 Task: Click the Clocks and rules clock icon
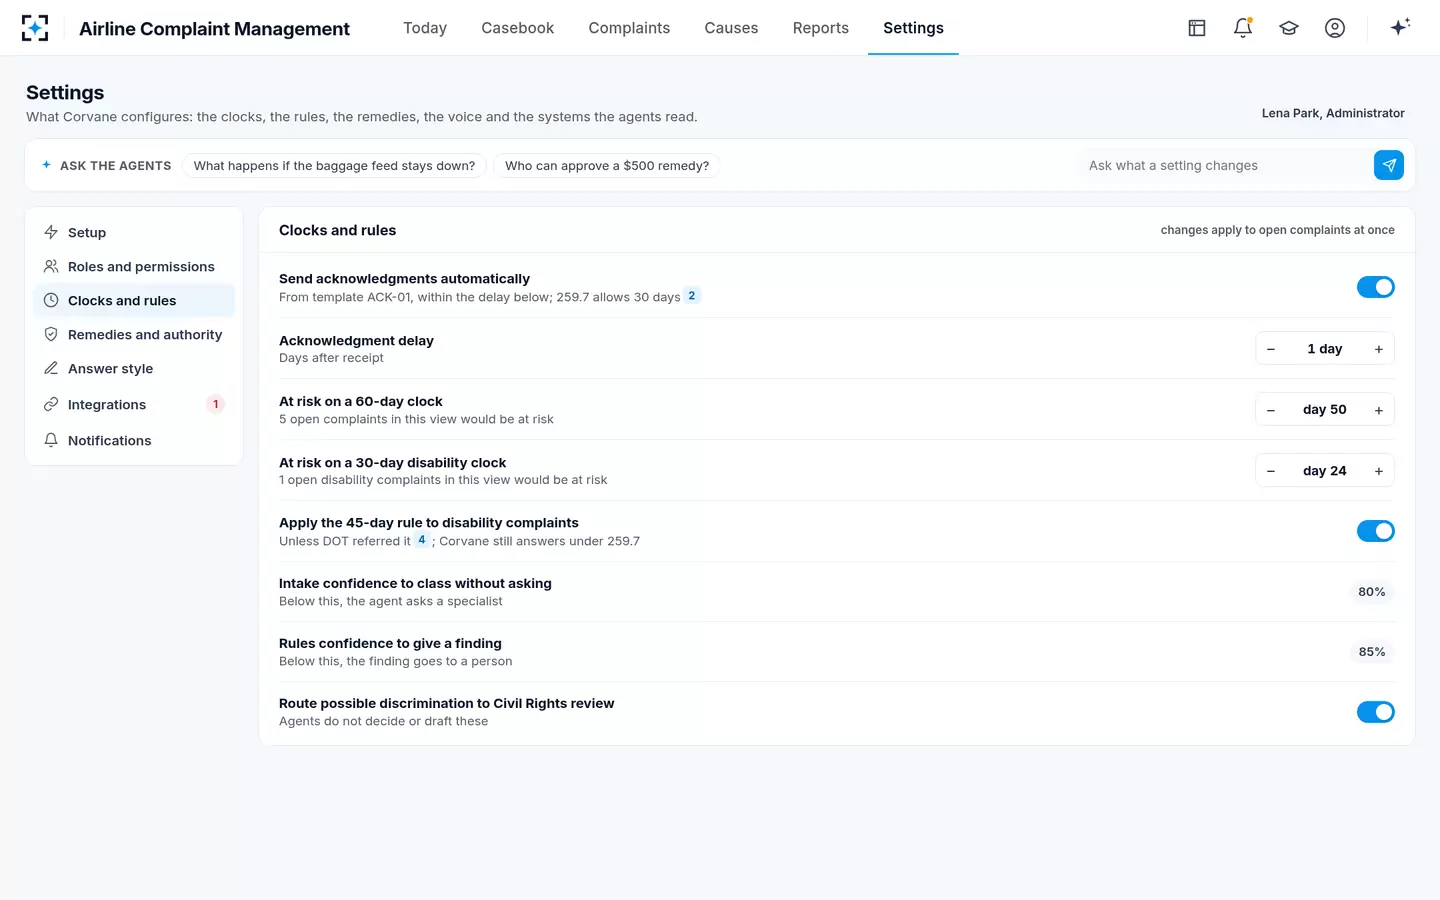point(51,300)
